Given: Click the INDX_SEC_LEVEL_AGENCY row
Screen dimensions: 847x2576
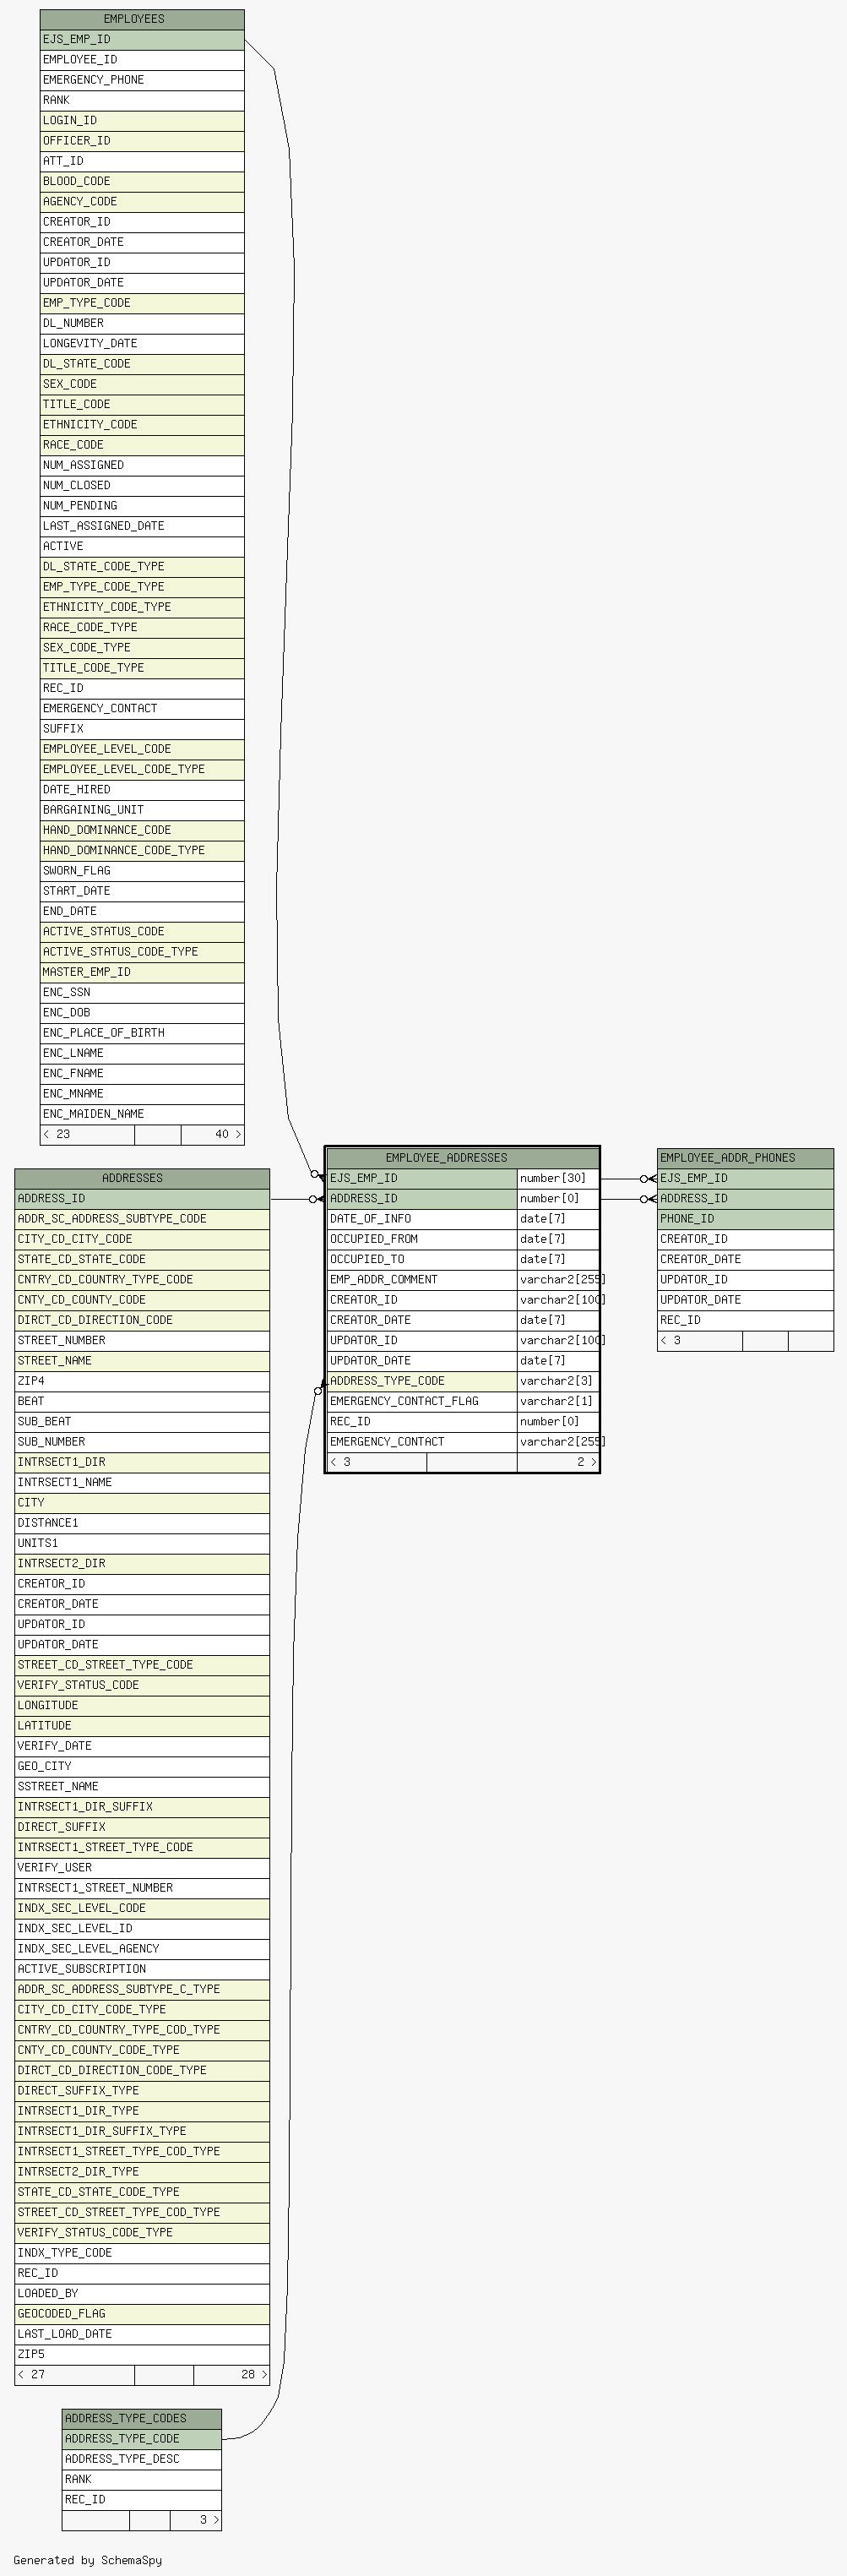Looking at the screenshot, I should pos(142,1949).
